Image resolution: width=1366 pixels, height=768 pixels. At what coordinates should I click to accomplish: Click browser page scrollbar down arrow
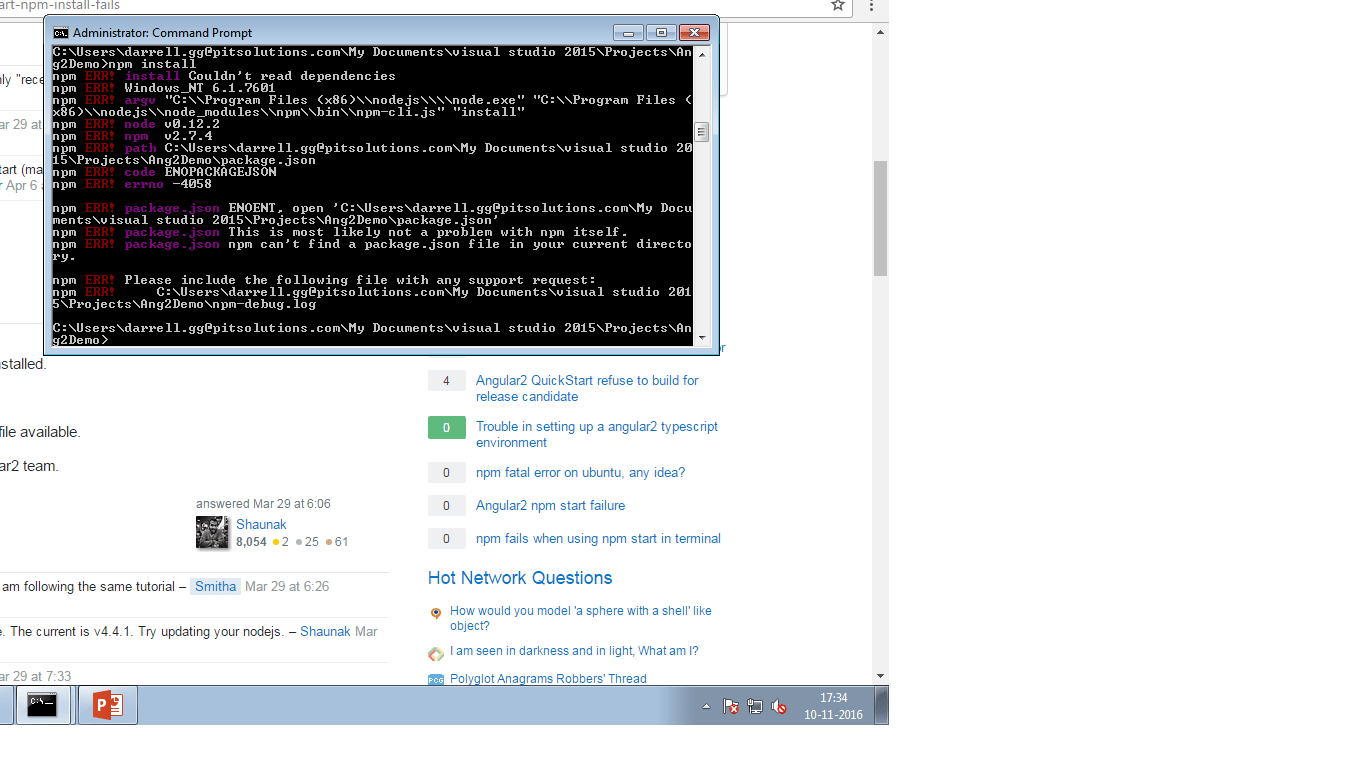(881, 677)
